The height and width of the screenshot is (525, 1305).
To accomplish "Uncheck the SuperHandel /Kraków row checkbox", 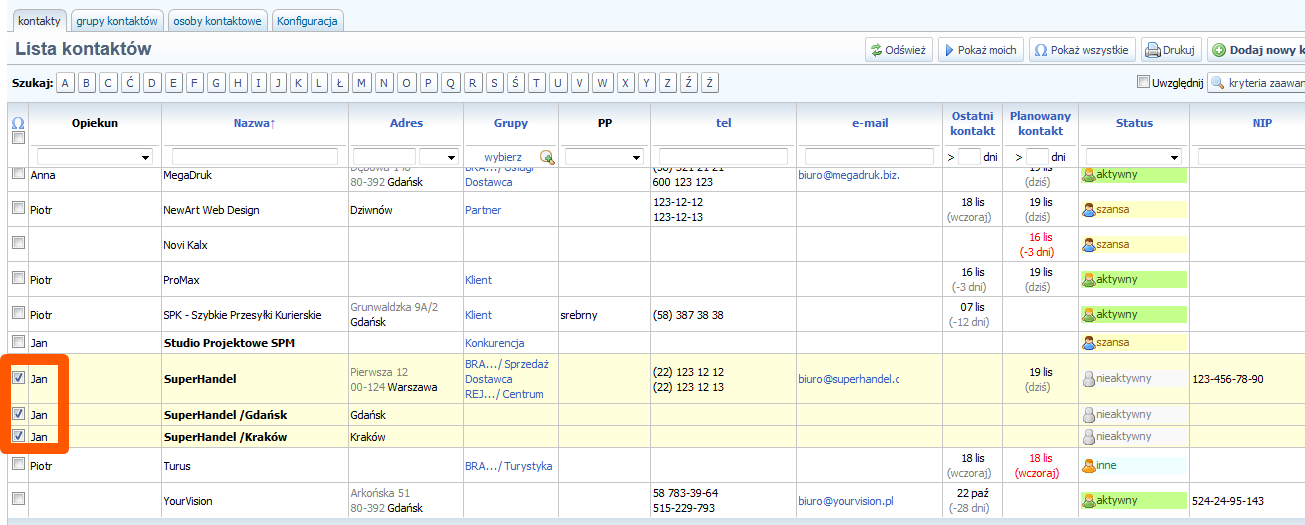I will (x=18, y=436).
